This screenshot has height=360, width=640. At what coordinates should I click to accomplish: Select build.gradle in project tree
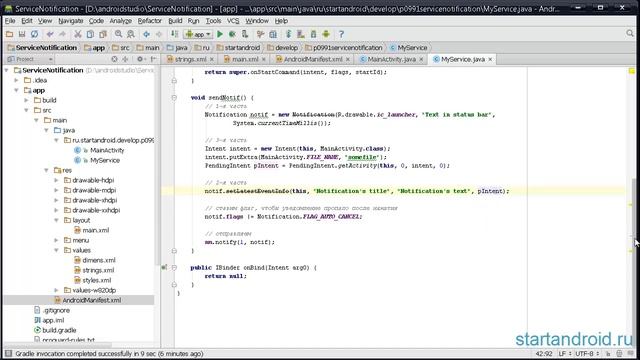point(59,330)
